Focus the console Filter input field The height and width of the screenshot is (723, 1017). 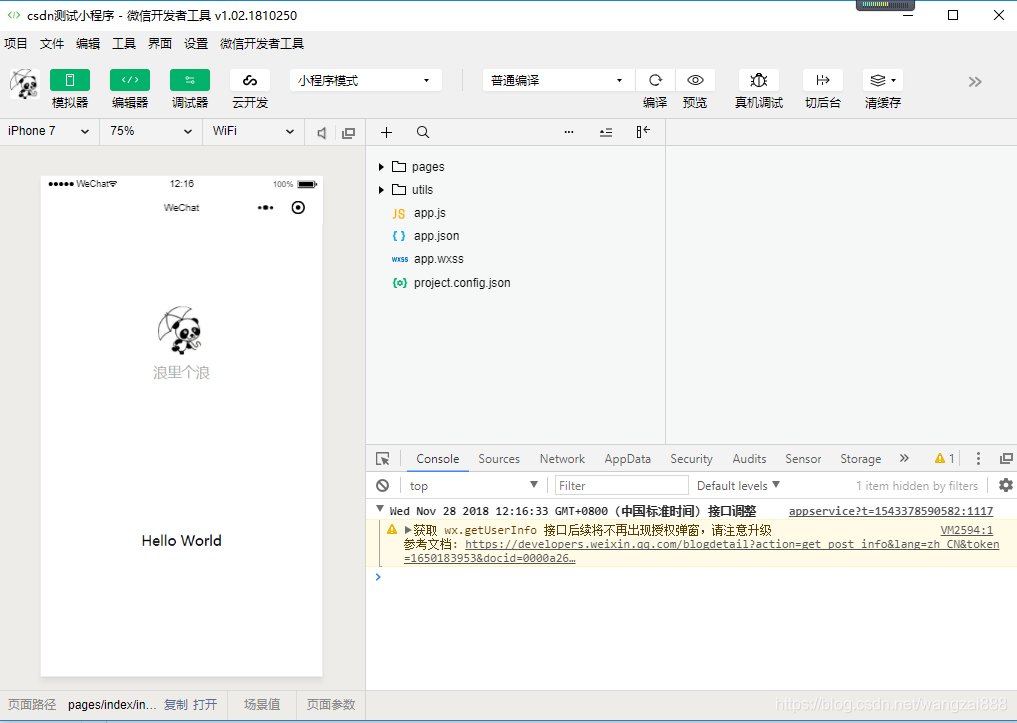pos(621,486)
